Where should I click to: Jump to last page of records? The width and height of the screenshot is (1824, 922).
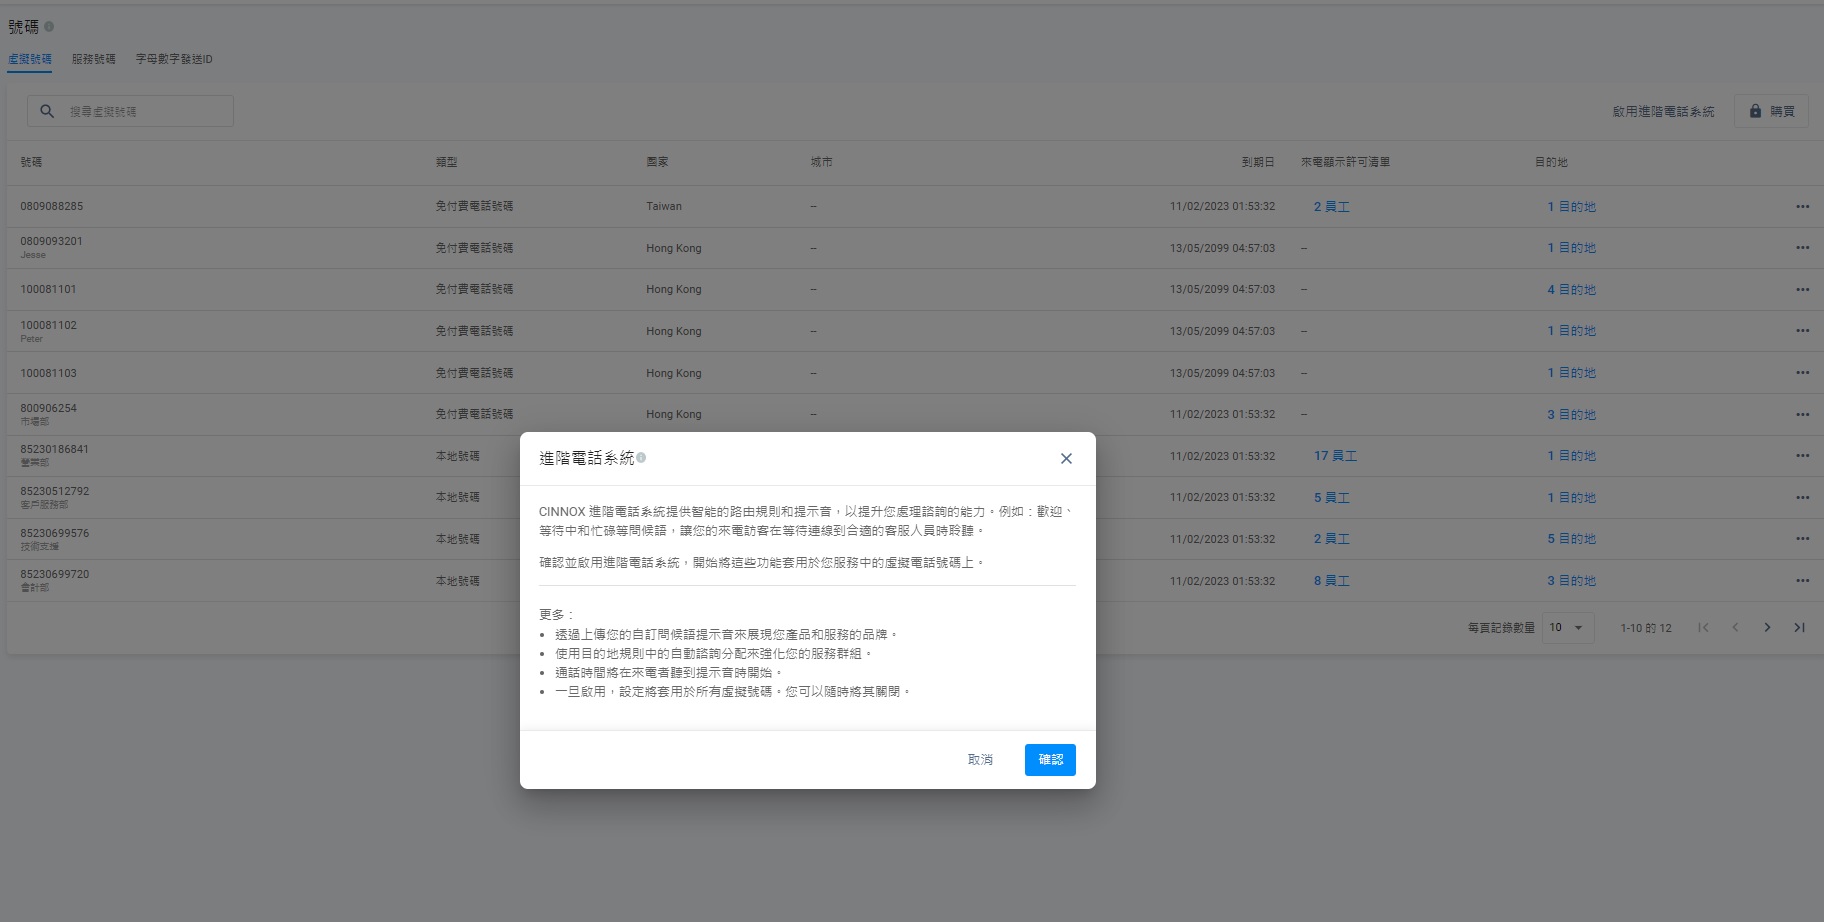coord(1799,628)
